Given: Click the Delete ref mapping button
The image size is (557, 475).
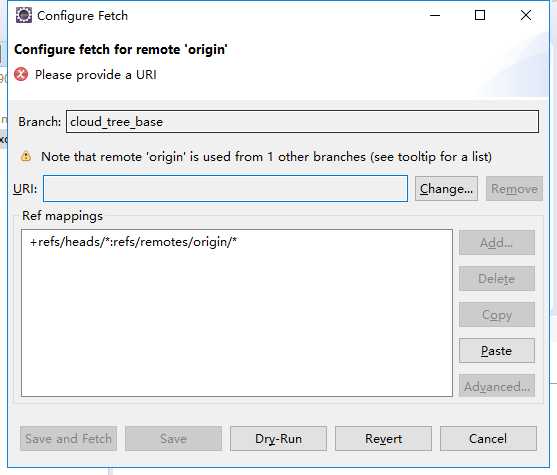Looking at the screenshot, I should (x=497, y=279).
